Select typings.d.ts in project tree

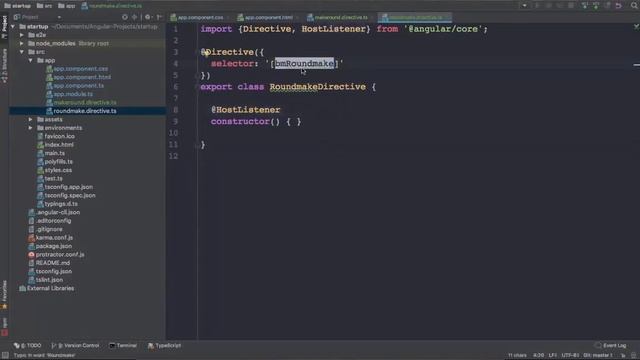pyautogui.click(x=61, y=204)
